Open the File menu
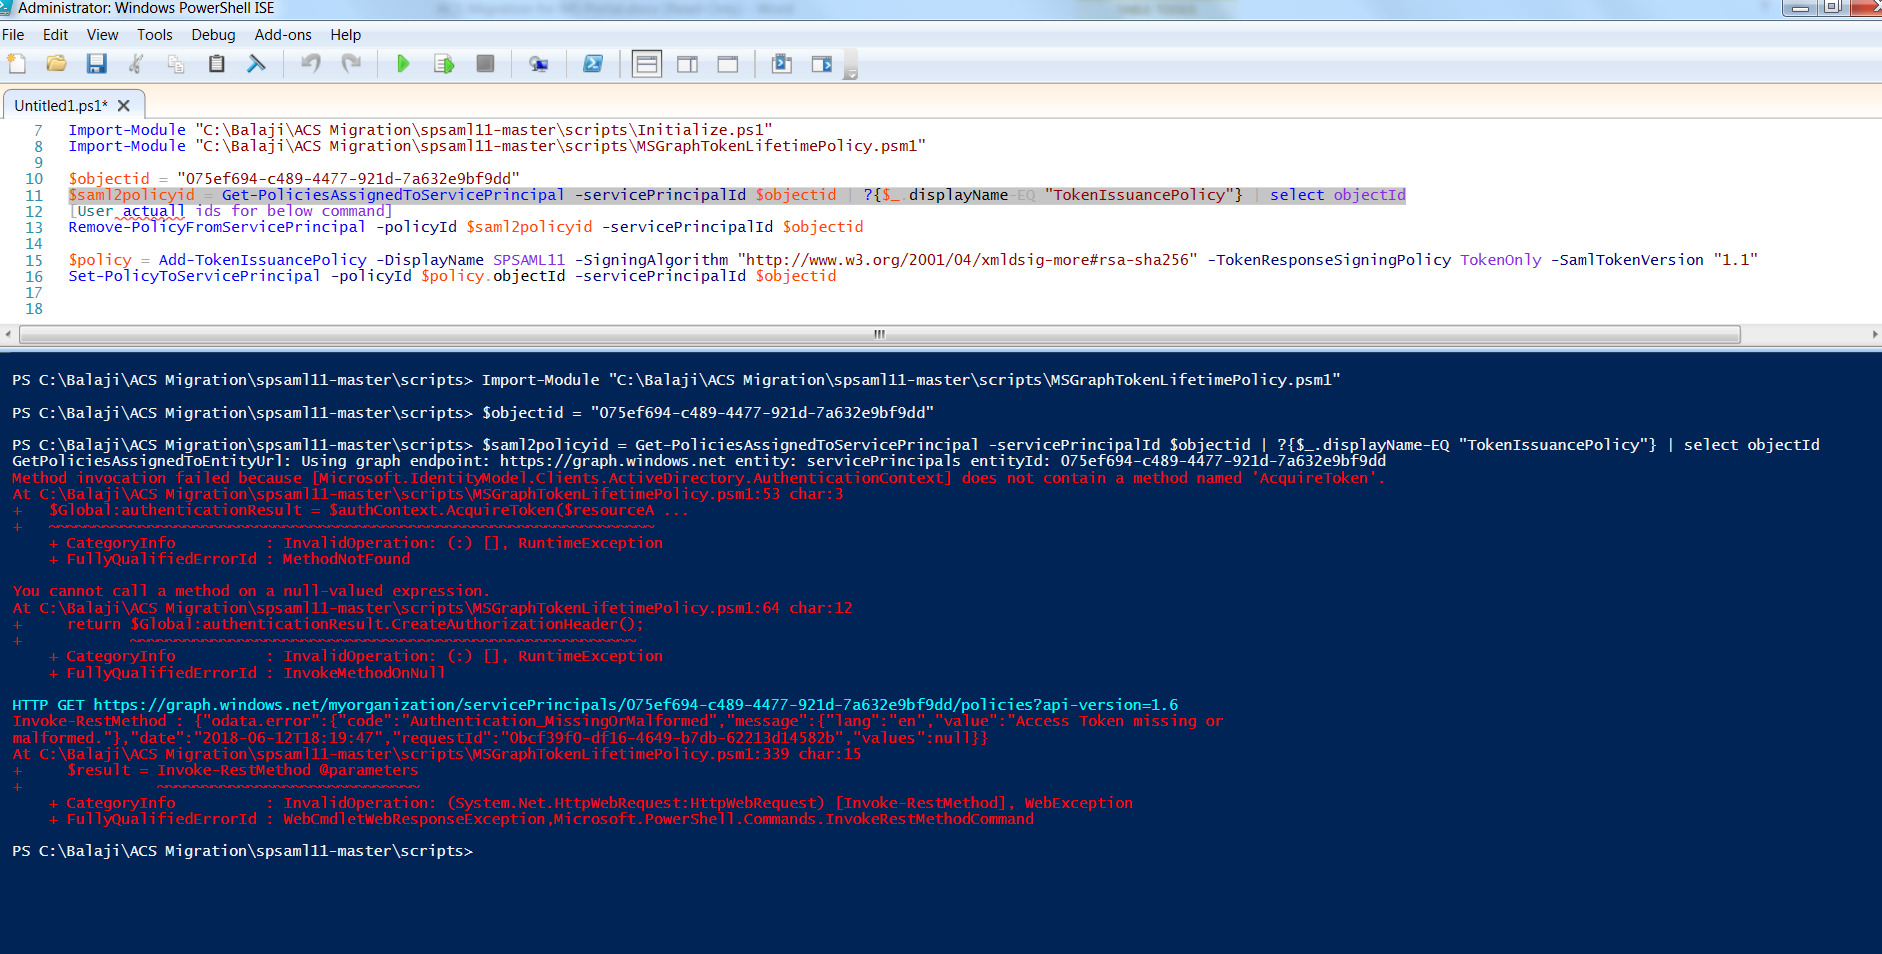This screenshot has width=1882, height=954. point(13,35)
